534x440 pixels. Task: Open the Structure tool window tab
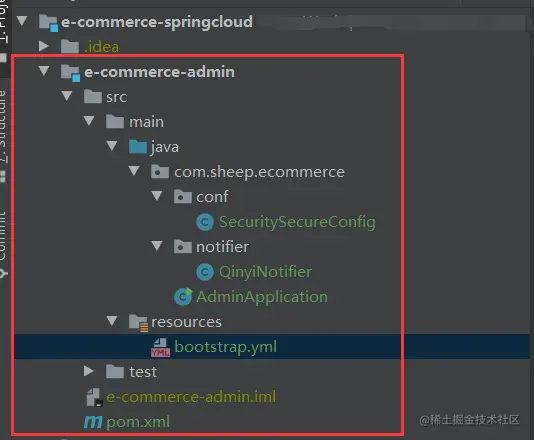click(x=3, y=127)
